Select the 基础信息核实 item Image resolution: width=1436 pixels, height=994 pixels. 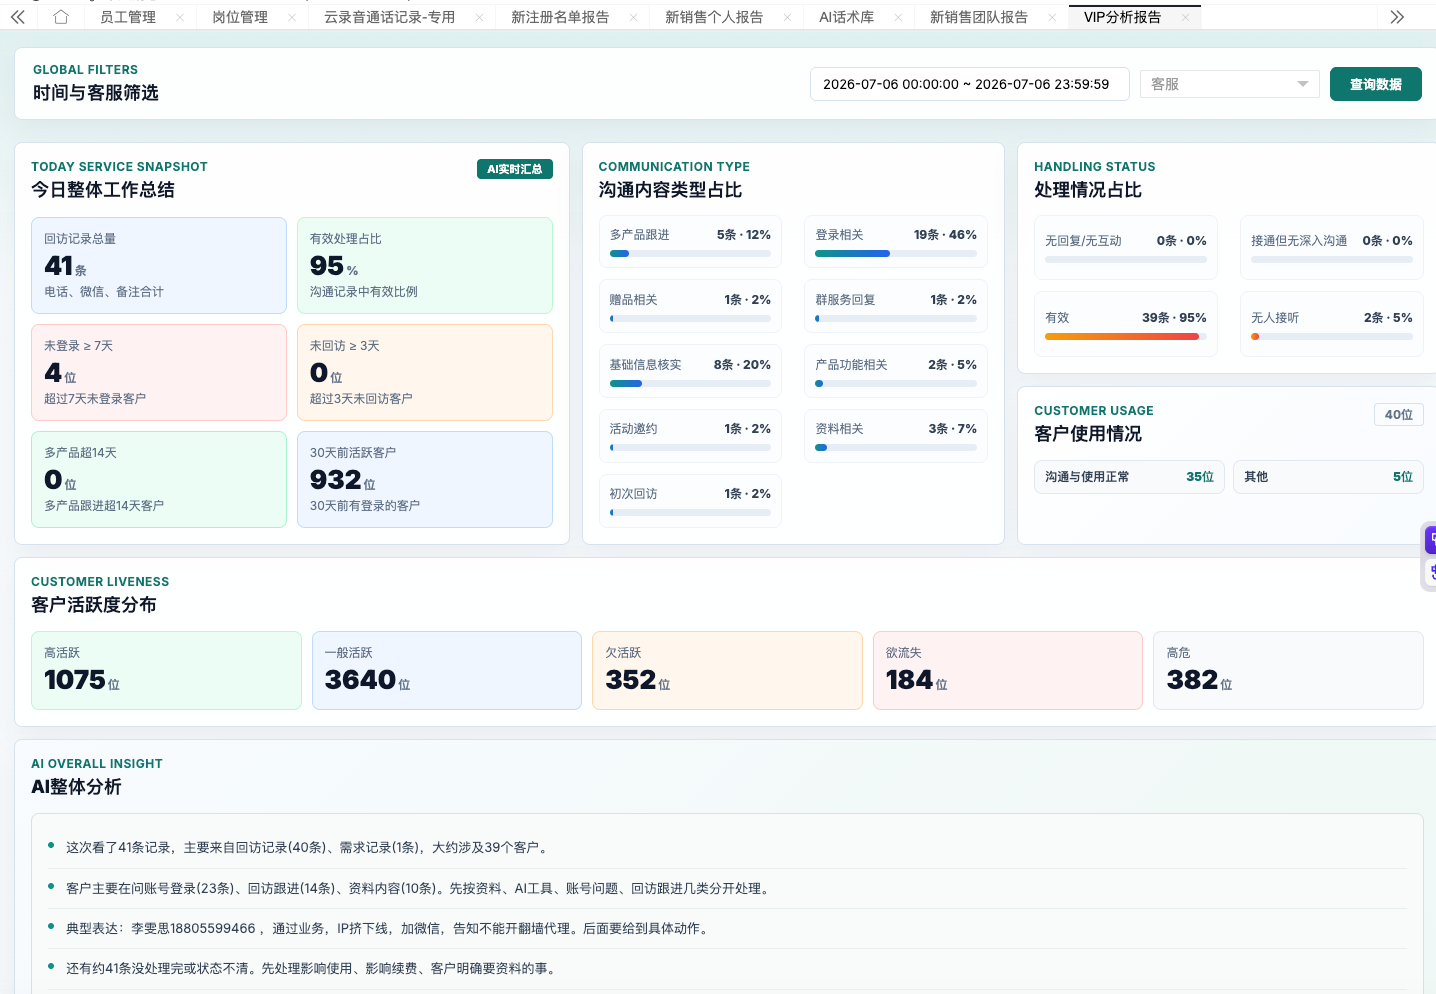690,372
